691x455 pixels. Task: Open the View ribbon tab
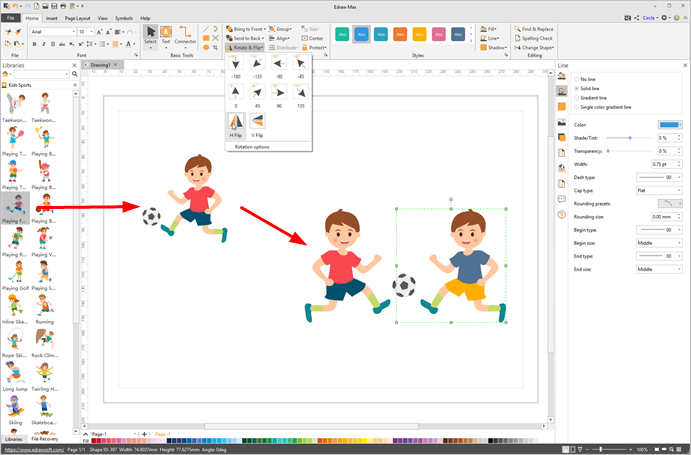coord(103,19)
